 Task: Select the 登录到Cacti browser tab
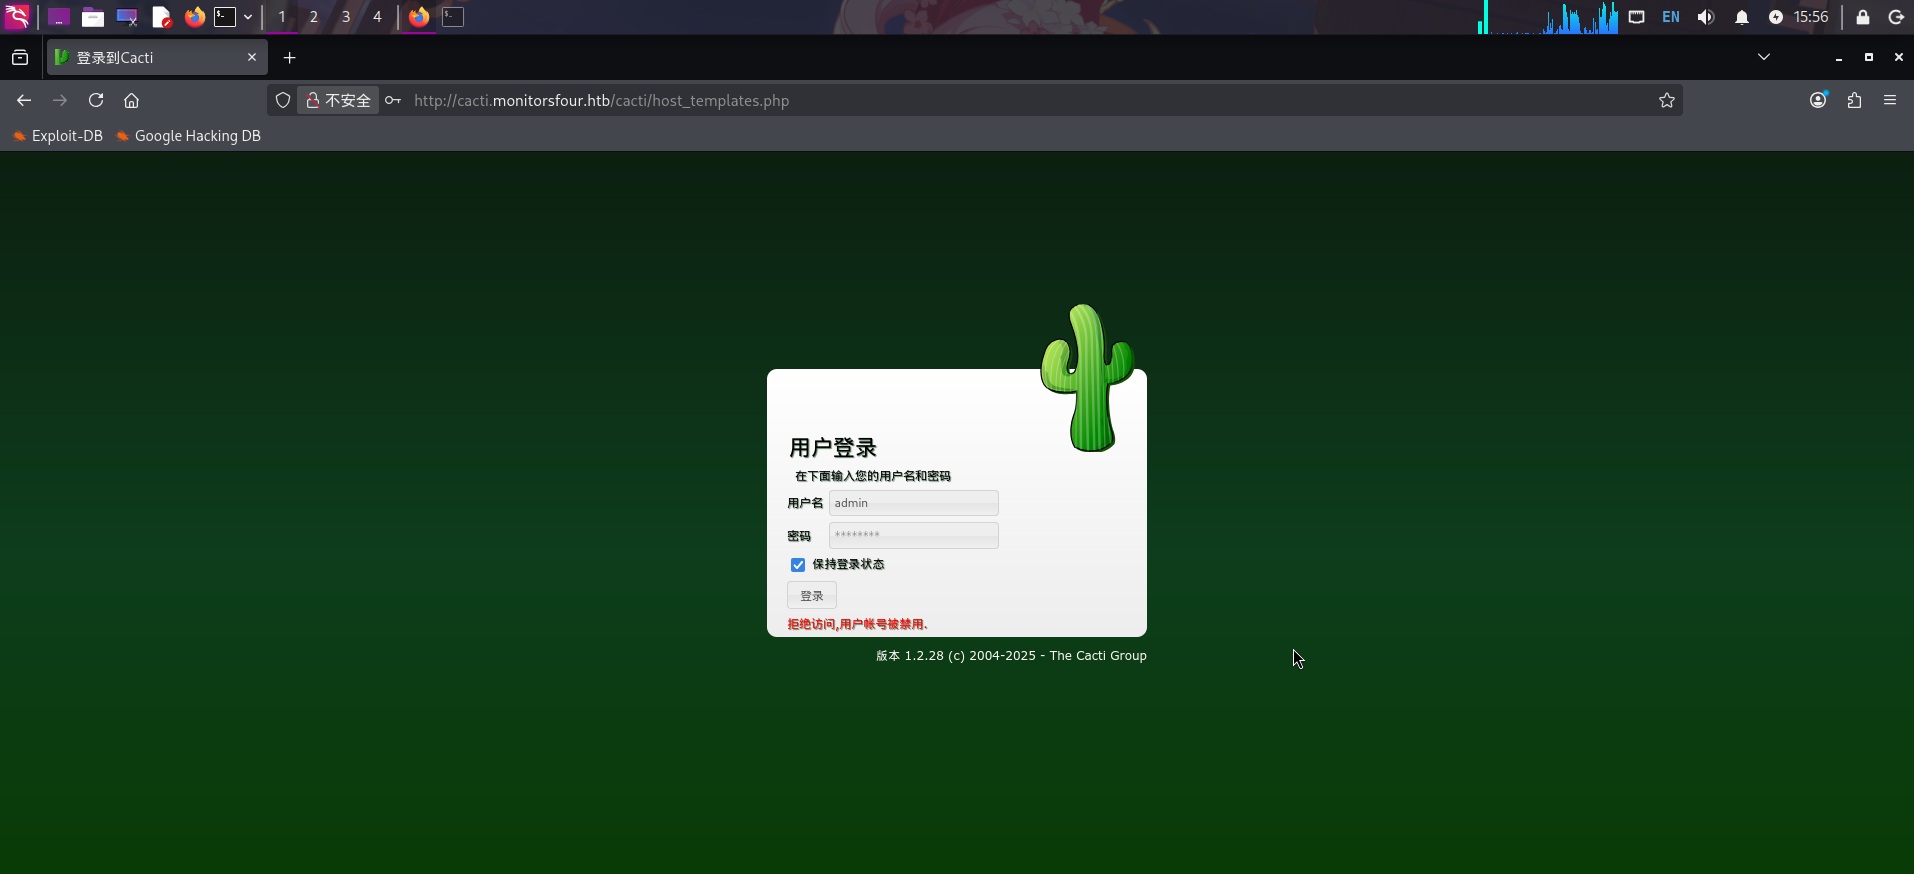point(157,58)
